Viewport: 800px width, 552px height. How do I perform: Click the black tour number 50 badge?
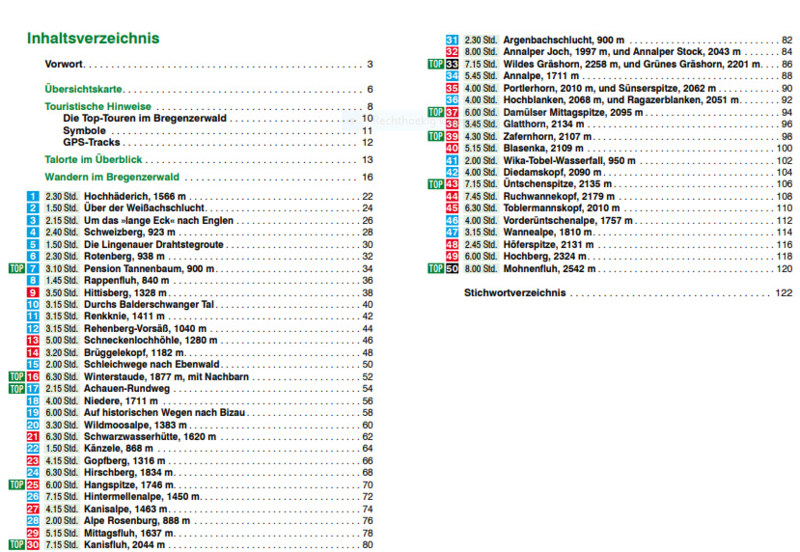tap(452, 268)
